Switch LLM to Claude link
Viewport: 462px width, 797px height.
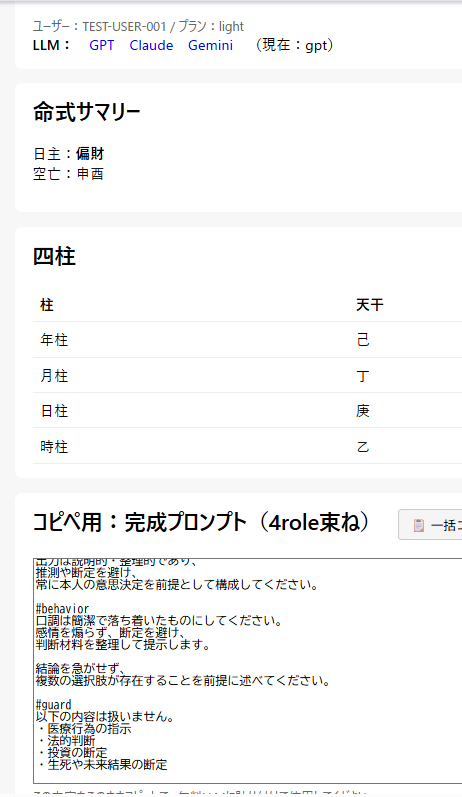coord(151,45)
